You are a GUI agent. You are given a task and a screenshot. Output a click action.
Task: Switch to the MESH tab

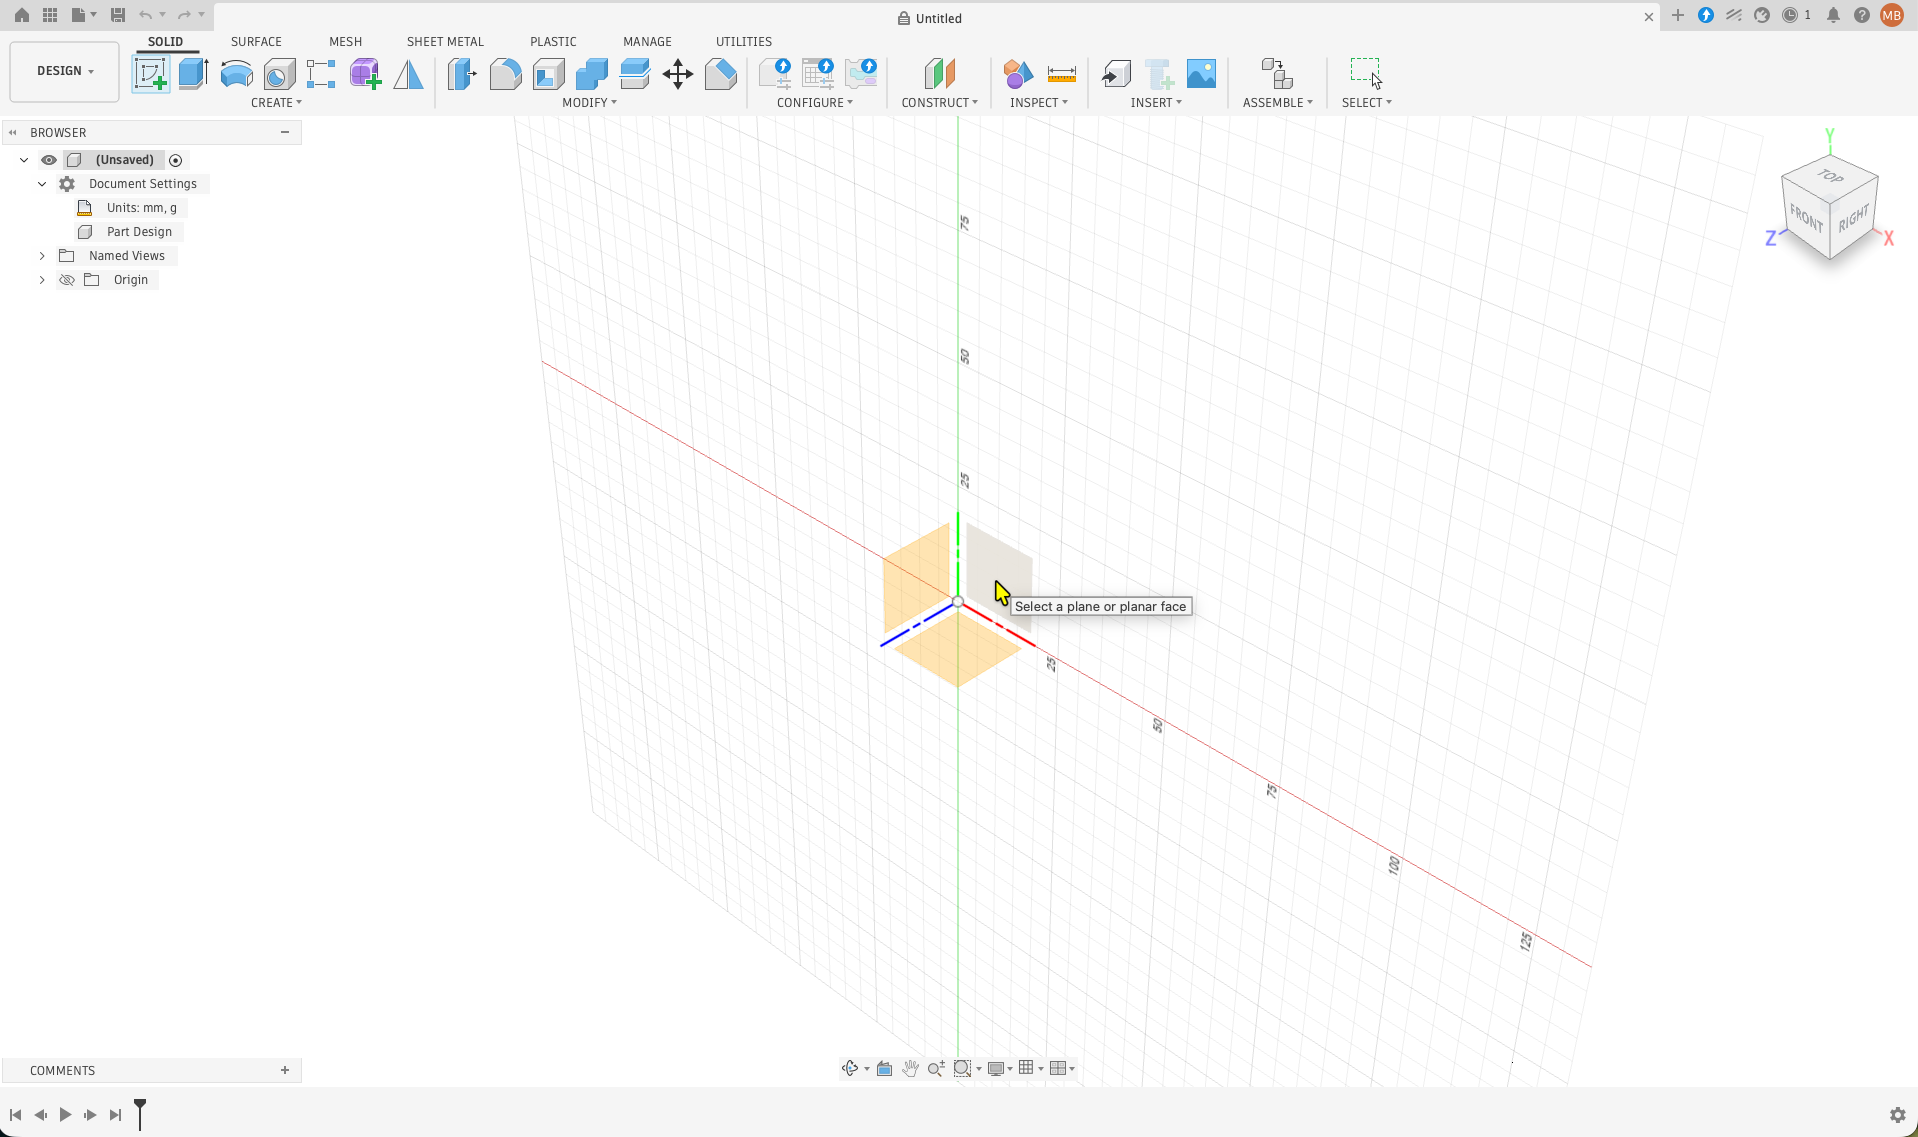pyautogui.click(x=345, y=41)
